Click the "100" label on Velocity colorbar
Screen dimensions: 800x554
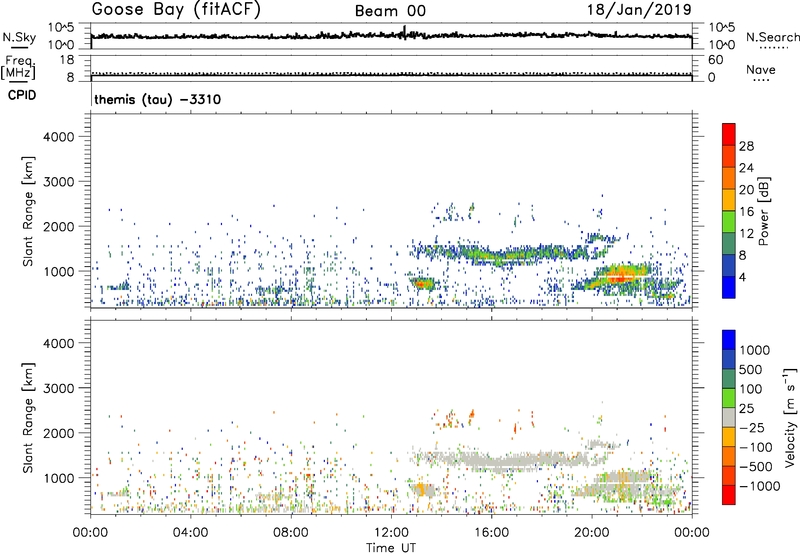coord(751,389)
